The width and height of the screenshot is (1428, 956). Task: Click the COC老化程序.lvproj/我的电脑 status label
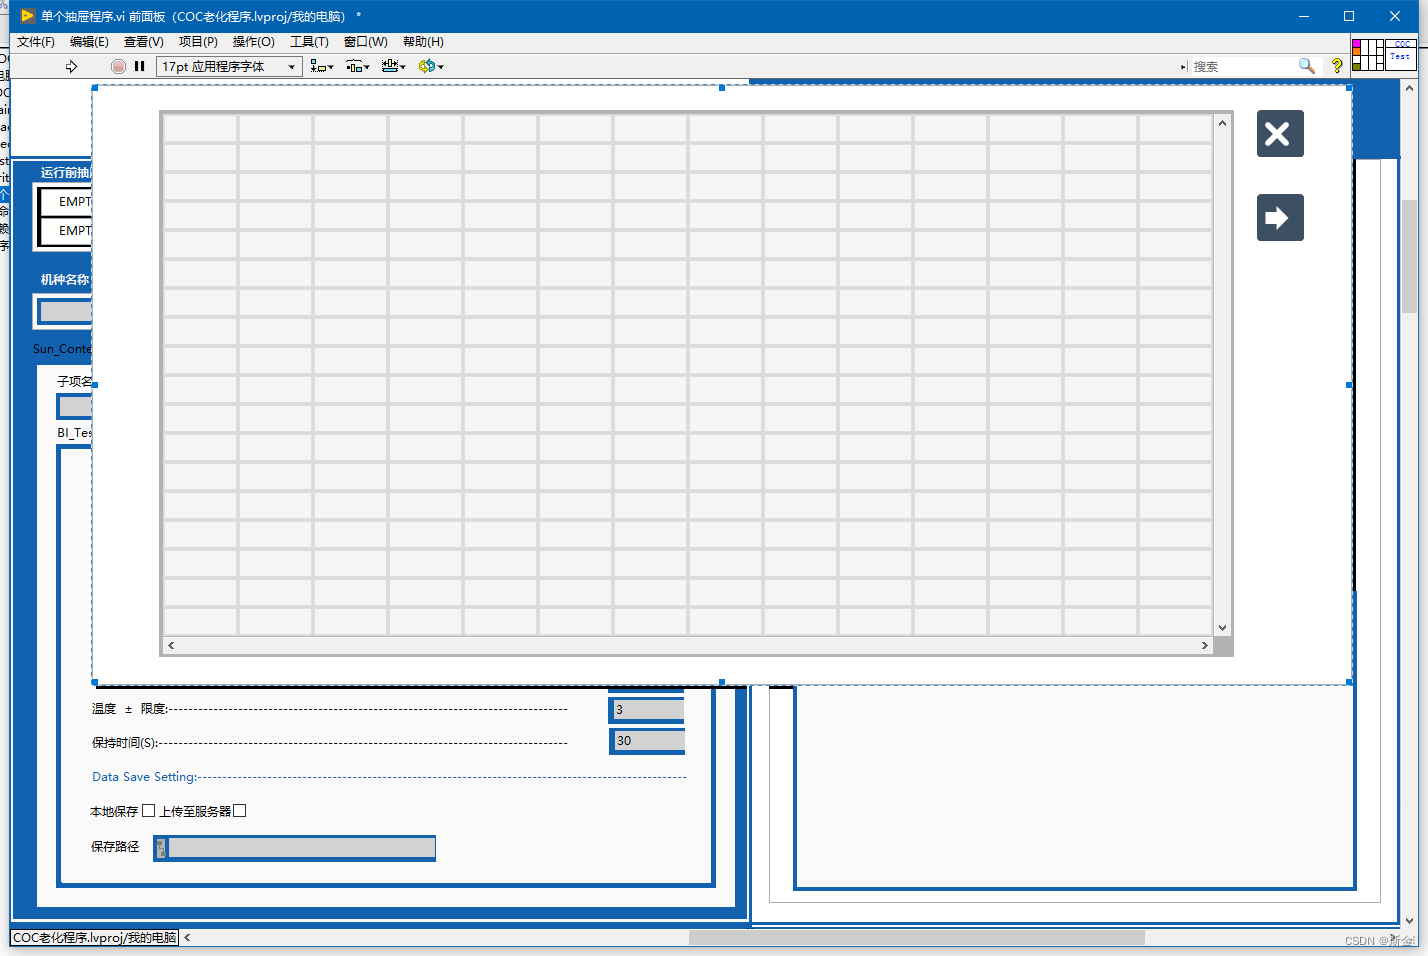click(x=95, y=938)
